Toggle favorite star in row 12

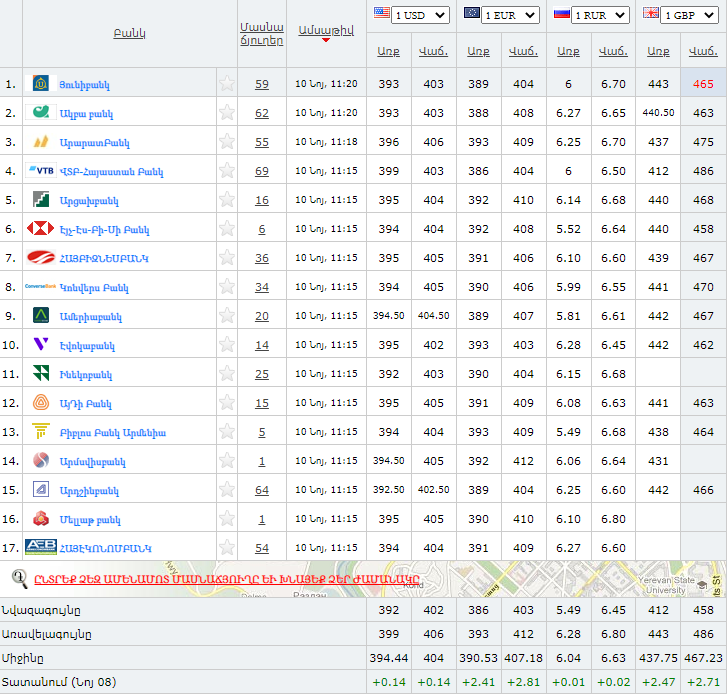pos(227,402)
